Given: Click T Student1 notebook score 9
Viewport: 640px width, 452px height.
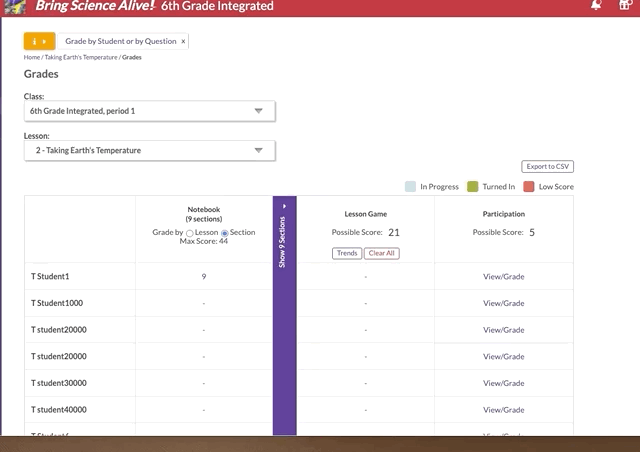Looking at the screenshot, I should [204, 276].
